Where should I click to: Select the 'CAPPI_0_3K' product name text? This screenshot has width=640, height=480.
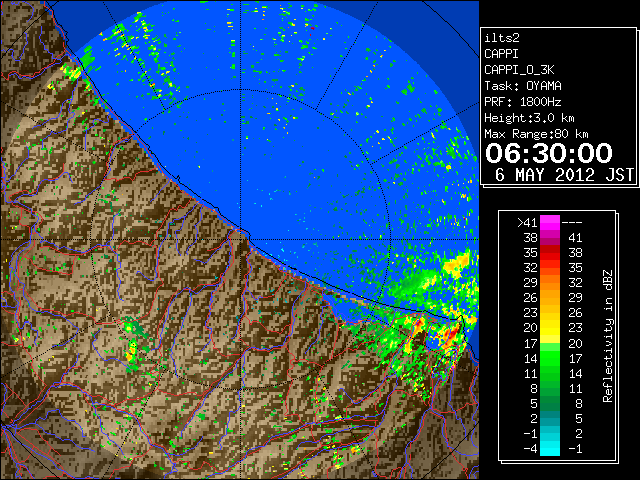click(519, 70)
